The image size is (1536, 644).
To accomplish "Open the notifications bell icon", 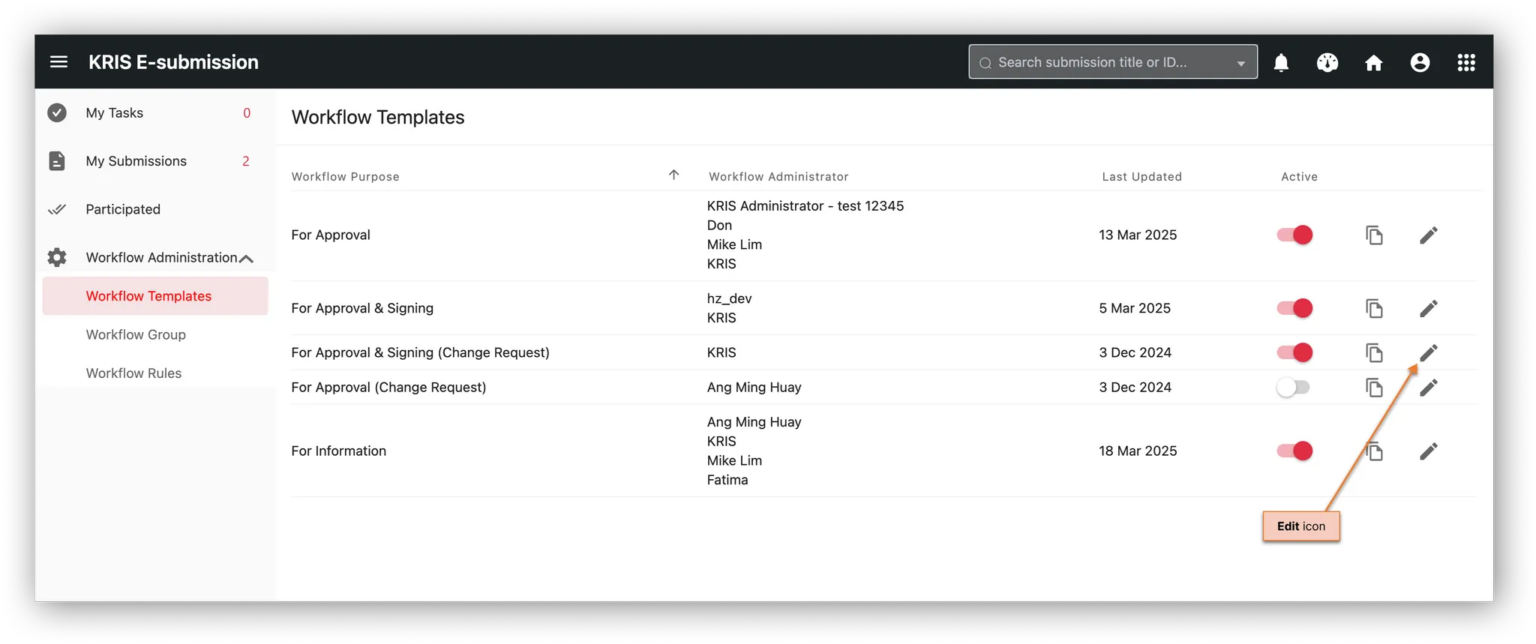I will click(1281, 61).
